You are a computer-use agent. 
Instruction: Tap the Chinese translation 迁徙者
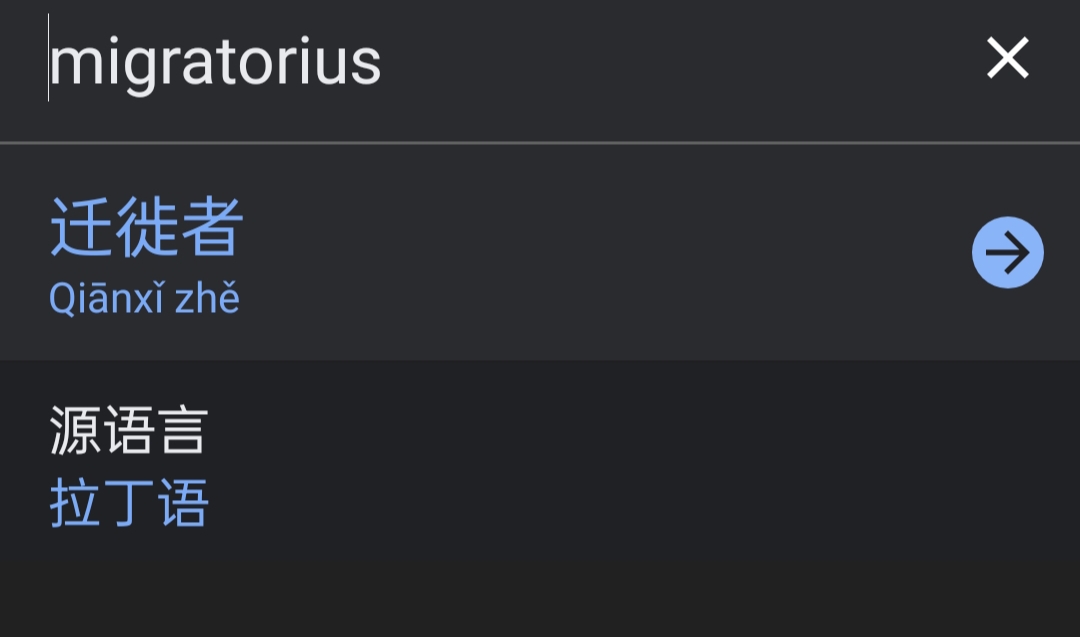147,228
